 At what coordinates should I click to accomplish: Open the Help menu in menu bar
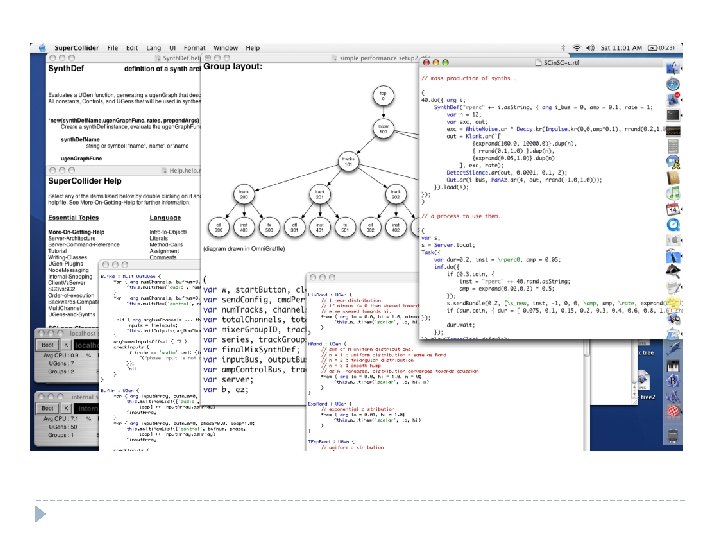coord(252,48)
